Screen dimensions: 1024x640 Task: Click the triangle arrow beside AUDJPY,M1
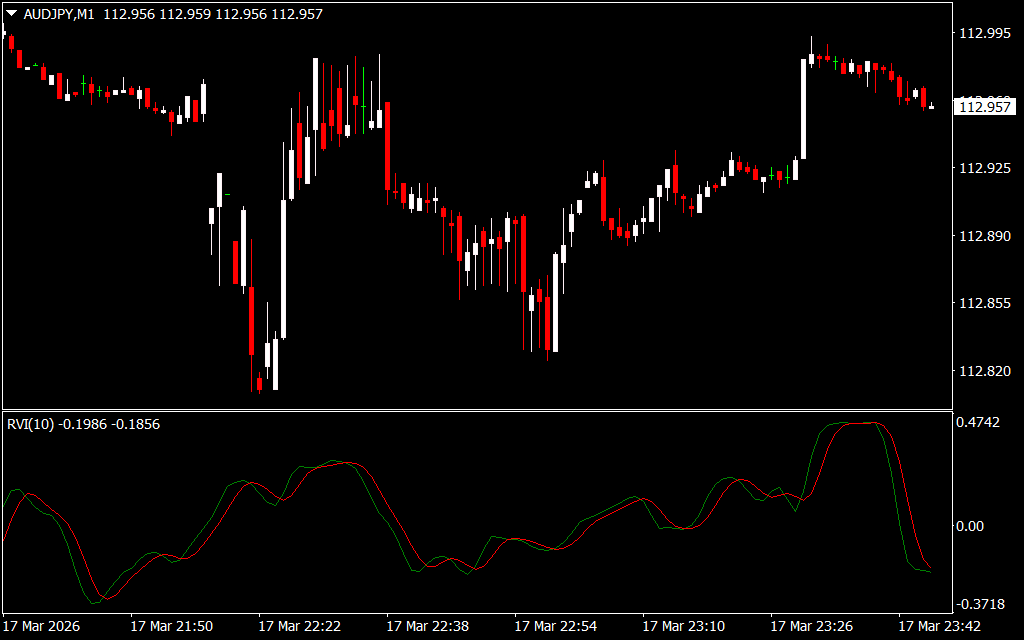point(11,14)
